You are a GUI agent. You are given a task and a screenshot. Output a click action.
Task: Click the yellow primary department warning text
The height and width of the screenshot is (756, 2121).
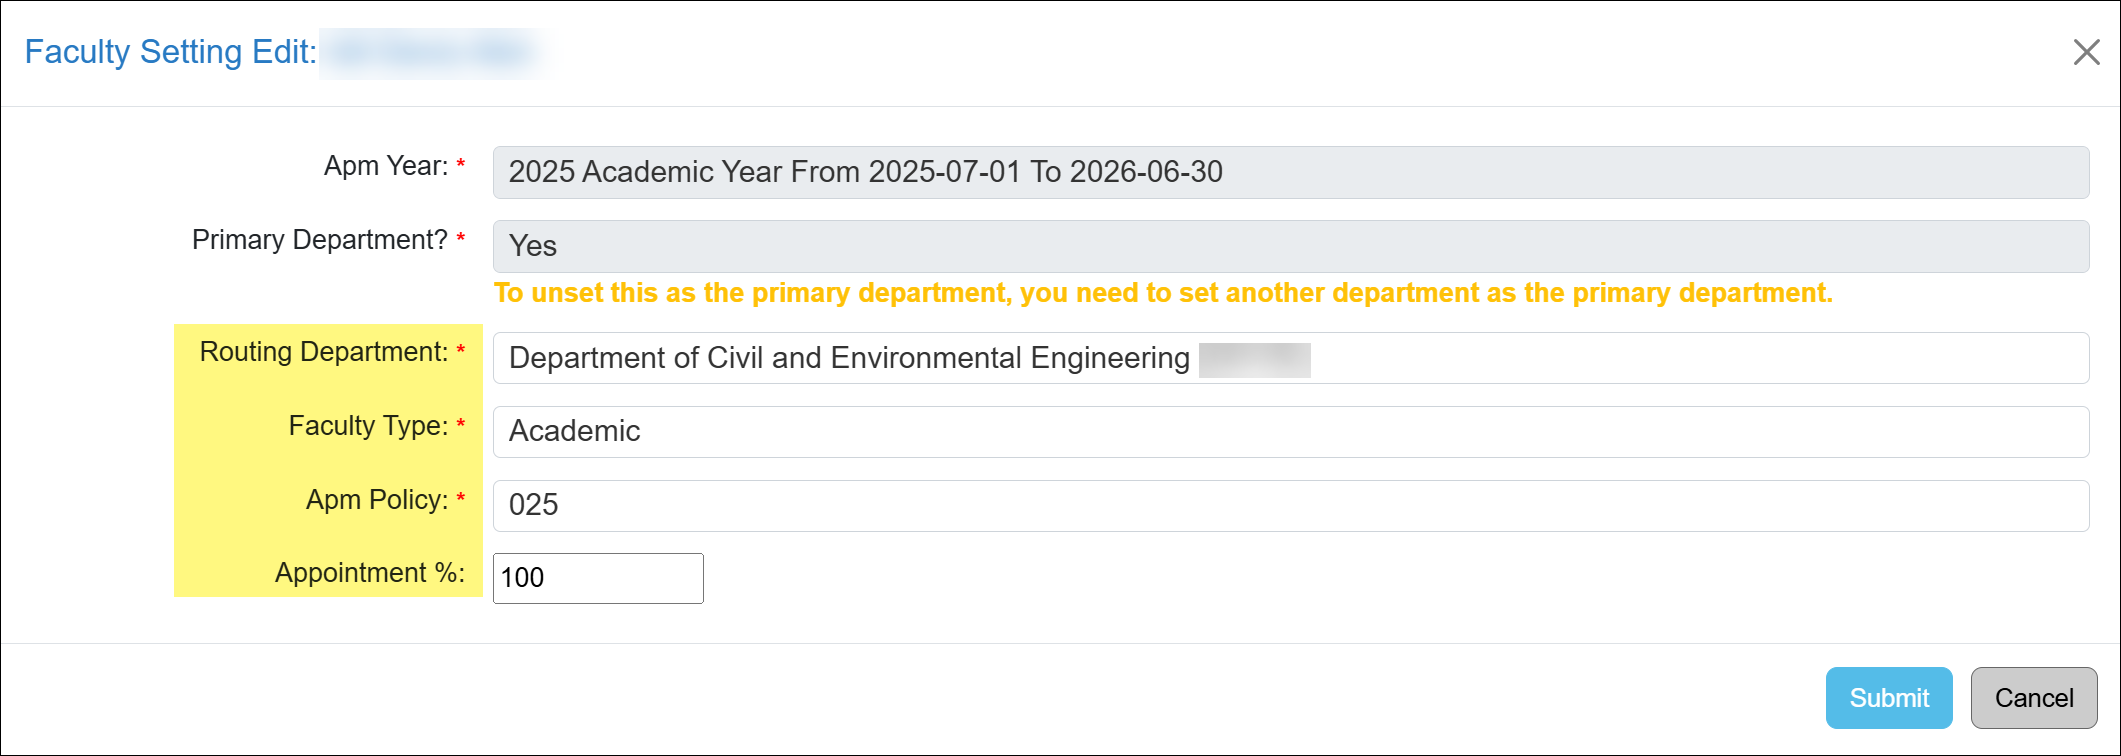click(1163, 292)
